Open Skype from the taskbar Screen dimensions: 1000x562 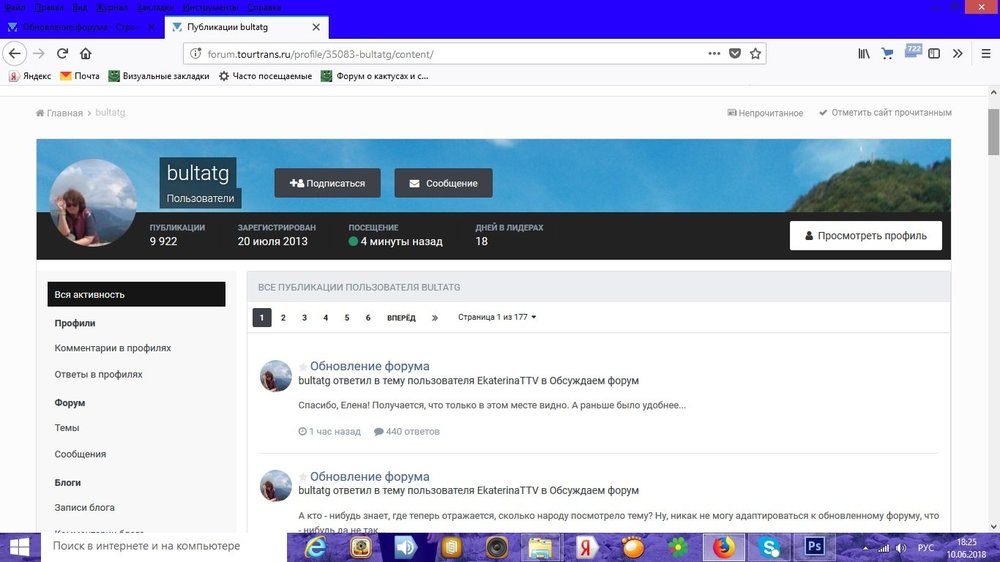[769, 547]
